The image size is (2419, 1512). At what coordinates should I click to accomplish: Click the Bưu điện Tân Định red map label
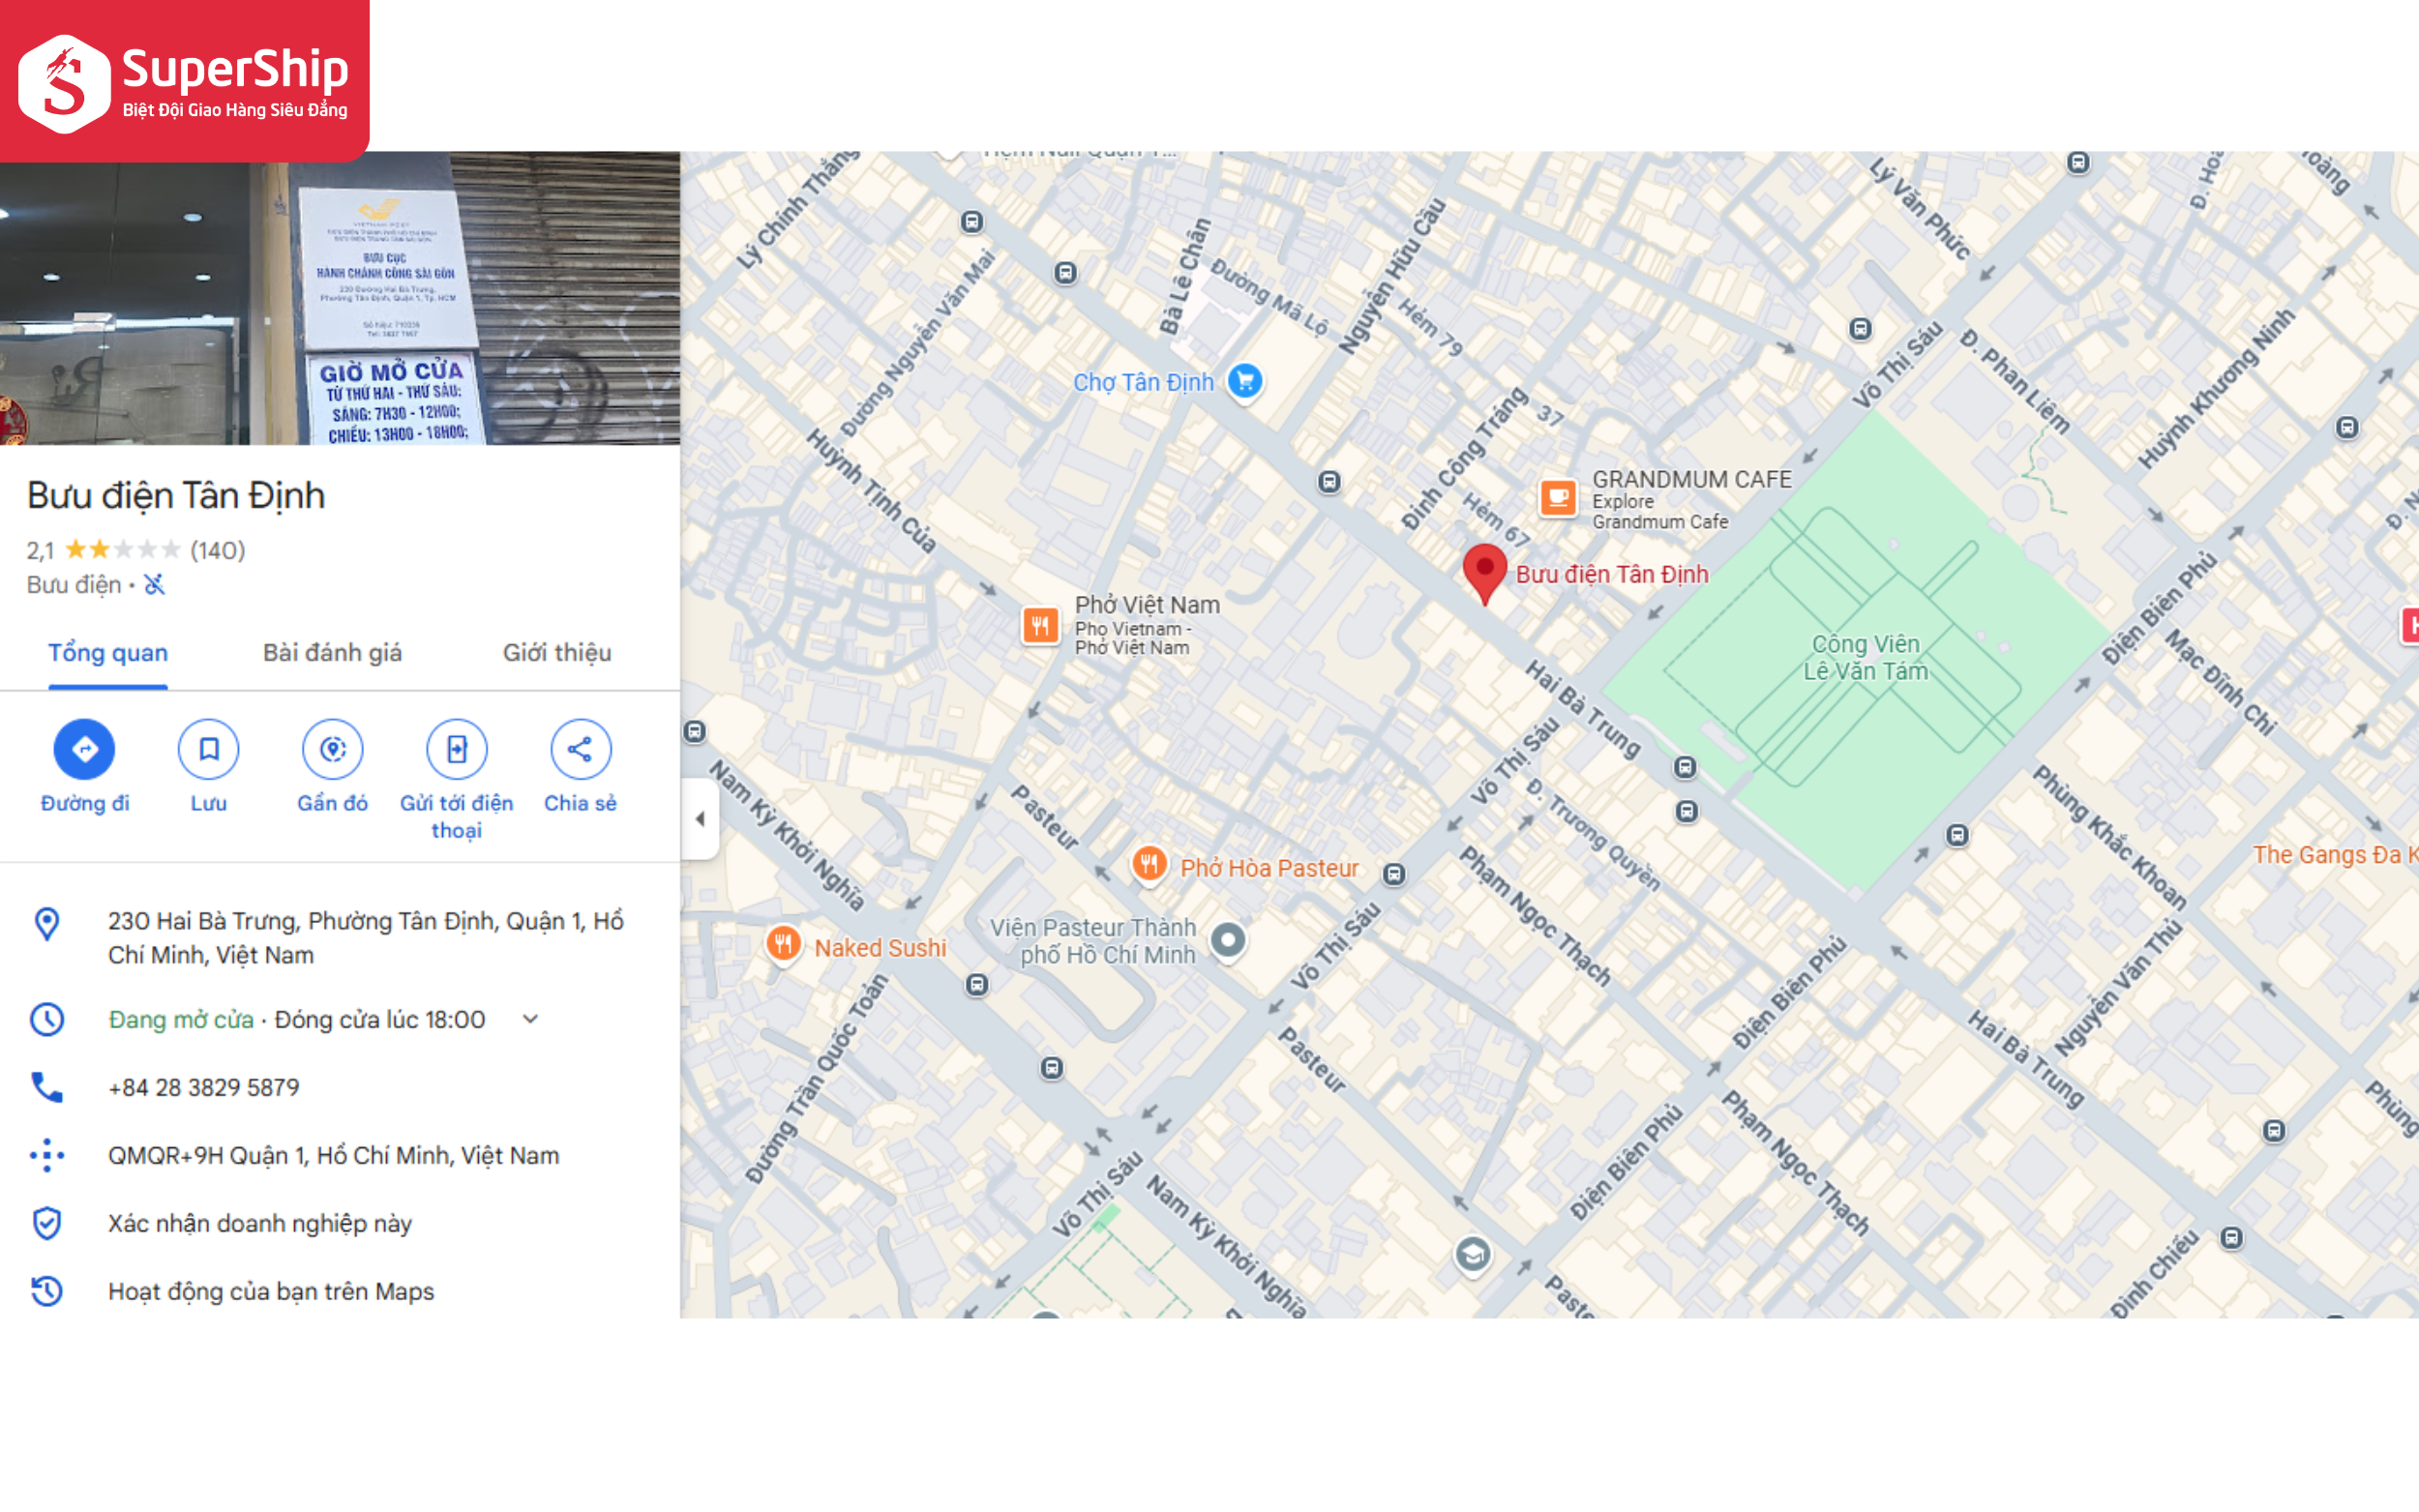pos(1612,574)
